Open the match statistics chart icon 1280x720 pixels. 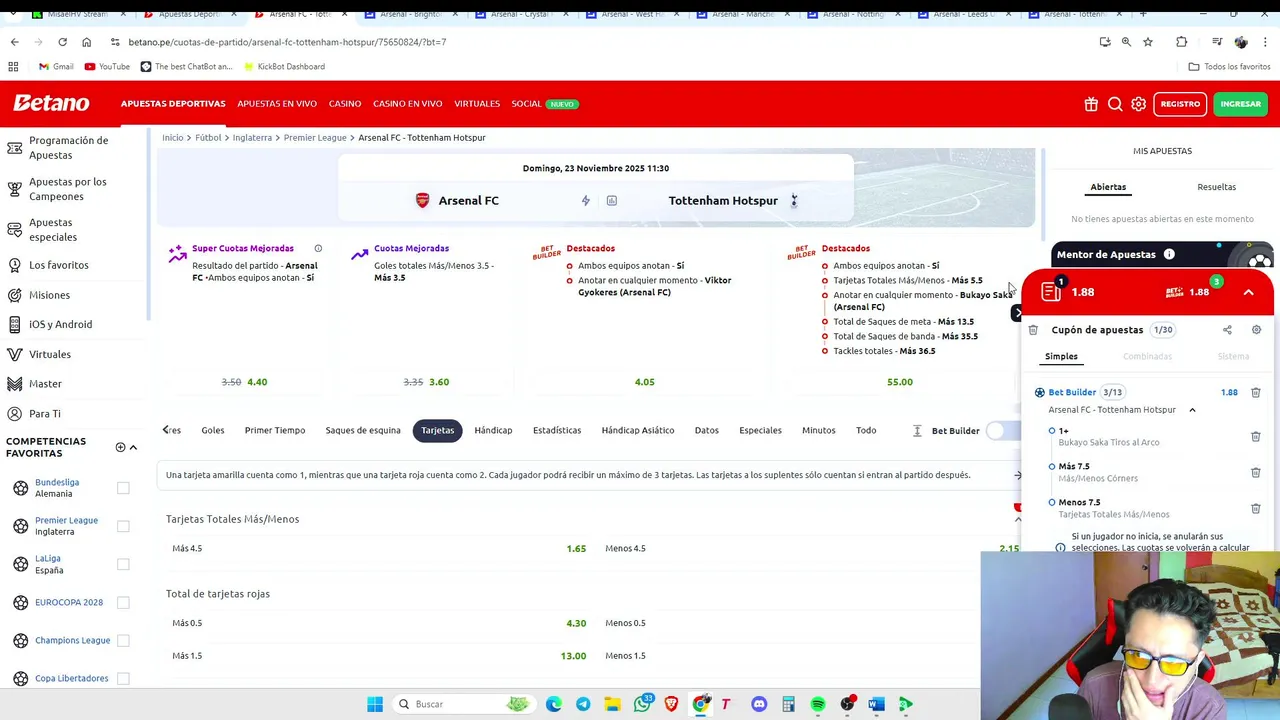612,200
